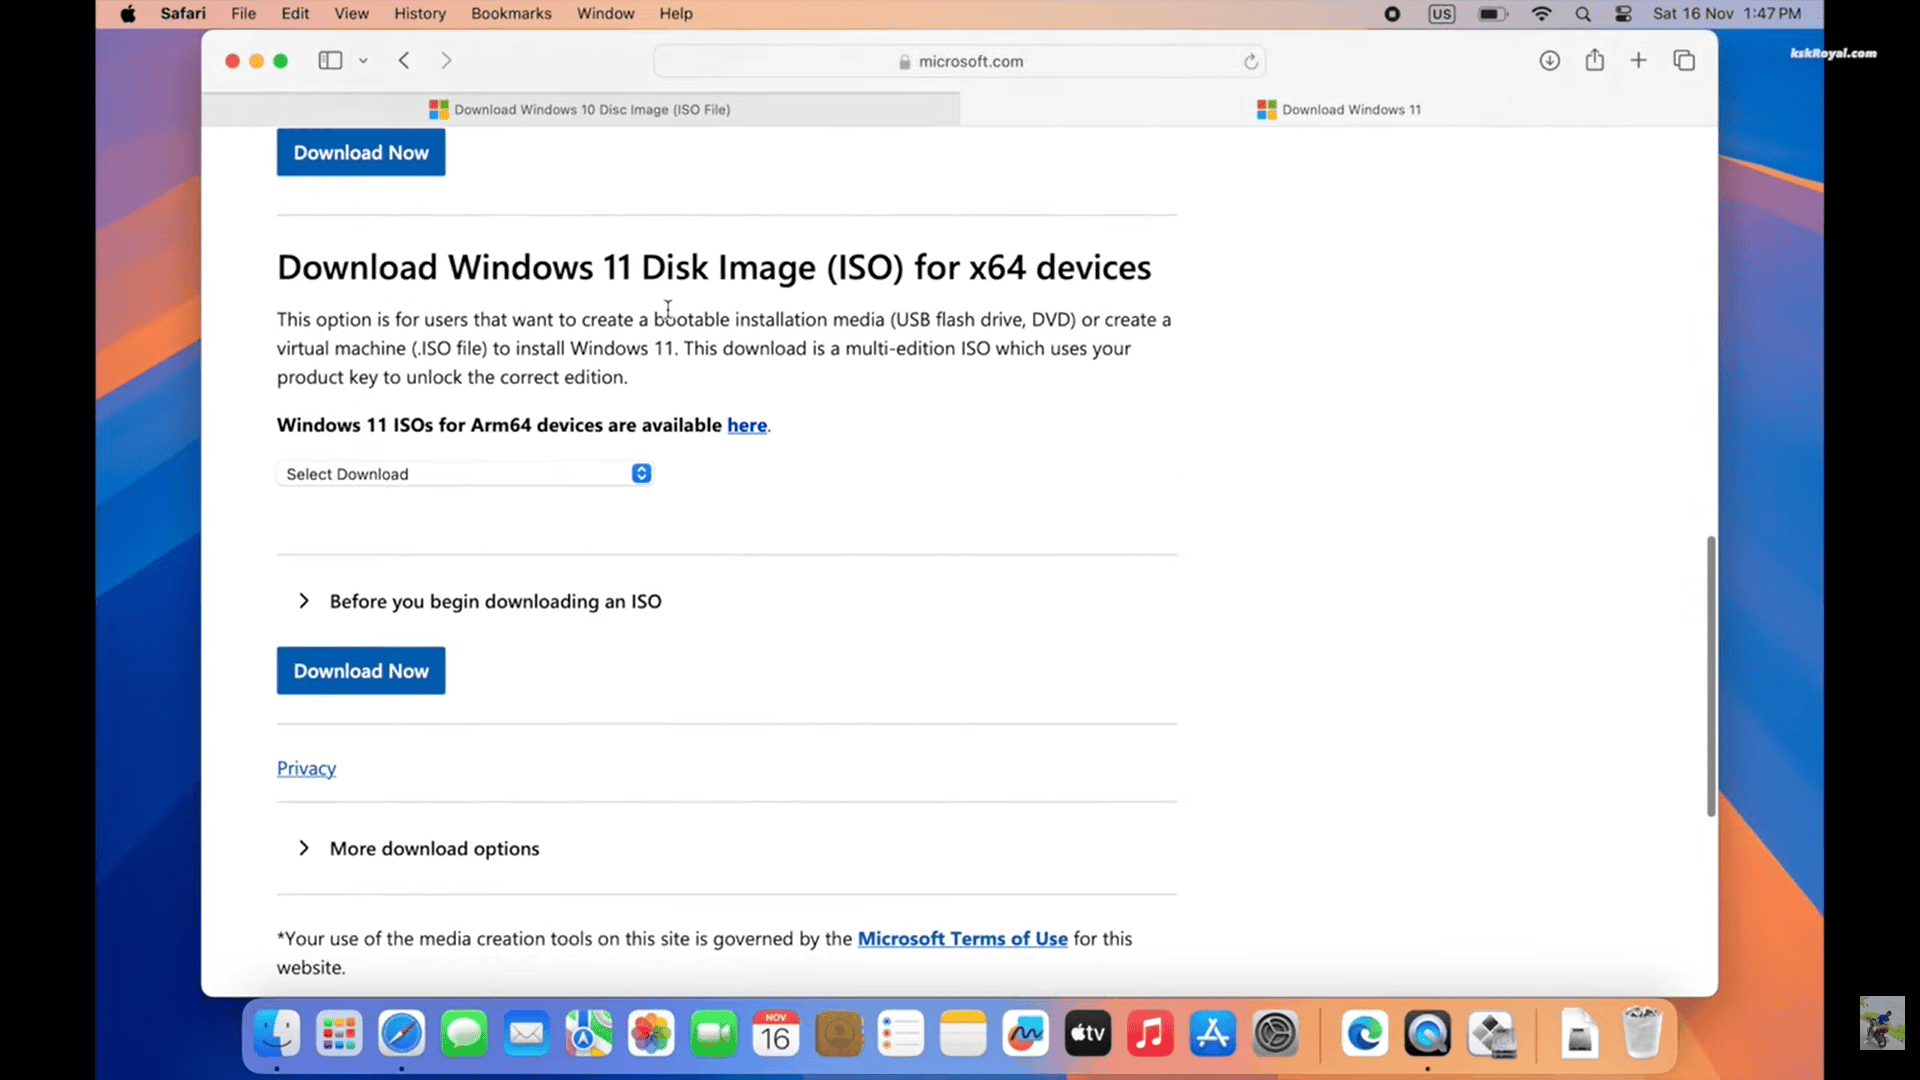This screenshot has height=1080, width=1920.
Task: Click the microsoft.com address bar
Action: coord(959,61)
